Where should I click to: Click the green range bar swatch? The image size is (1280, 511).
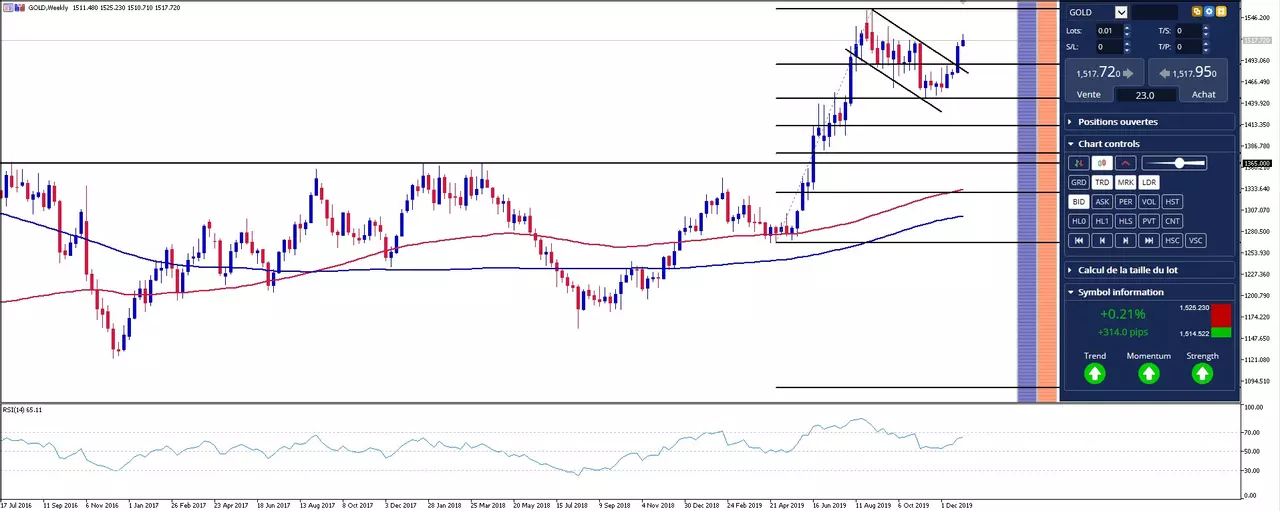tap(1221, 333)
